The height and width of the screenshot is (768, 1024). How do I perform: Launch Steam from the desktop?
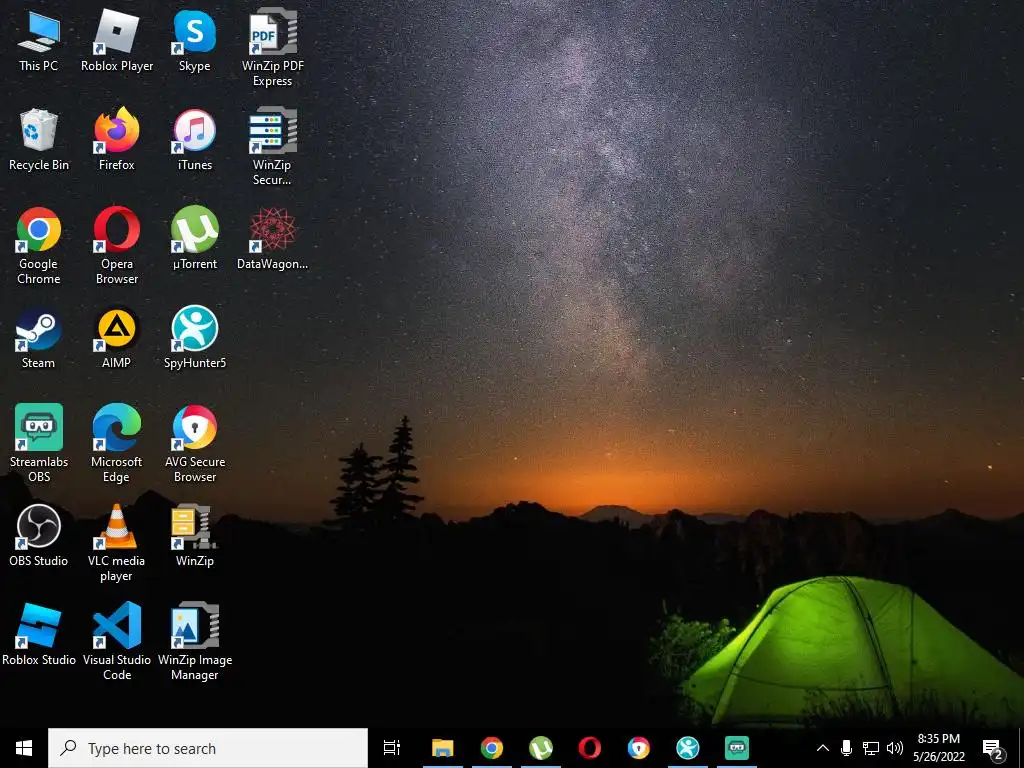39,338
